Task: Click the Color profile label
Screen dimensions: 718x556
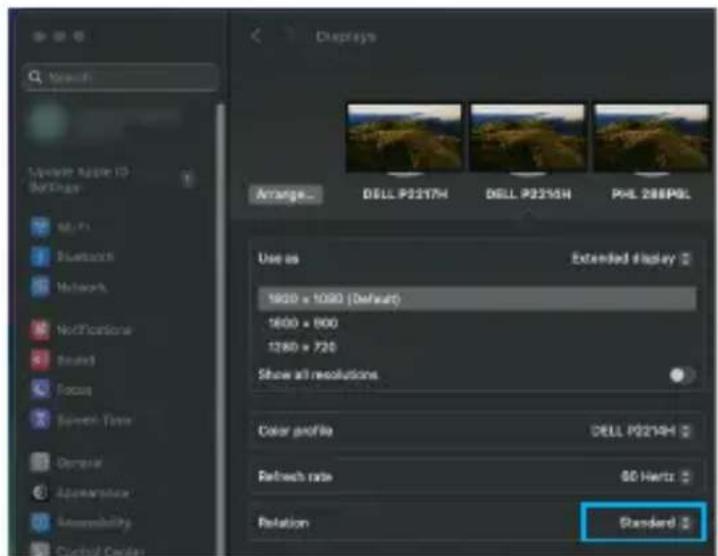Action: pyautogui.click(x=295, y=431)
